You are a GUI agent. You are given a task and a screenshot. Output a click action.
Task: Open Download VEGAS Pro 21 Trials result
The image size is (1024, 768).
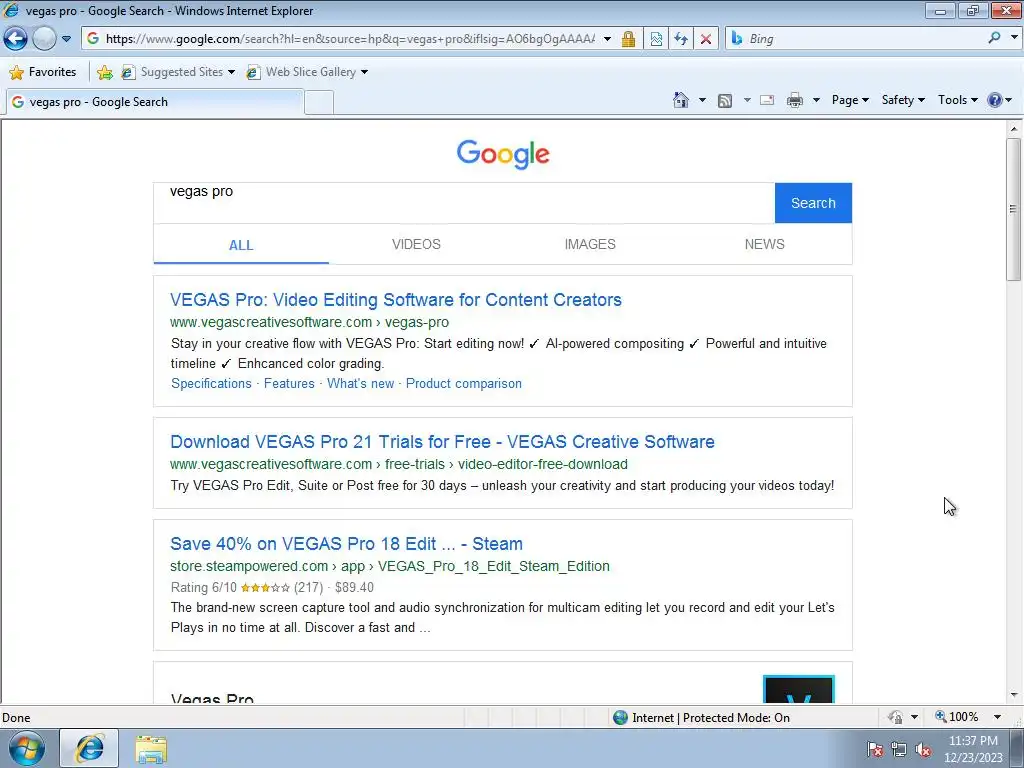(x=442, y=441)
